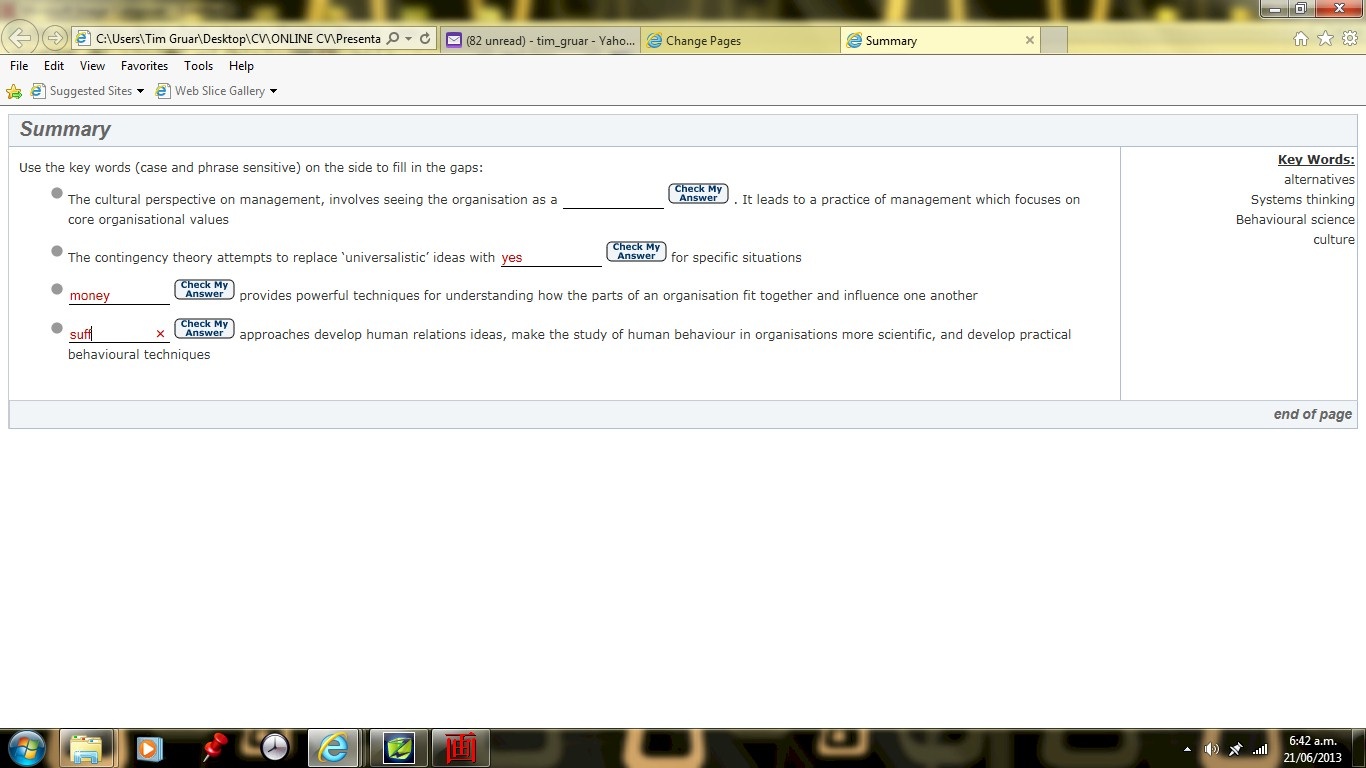The height and width of the screenshot is (768, 1366).
Task: Click the Forward navigation arrow
Action: pyautogui.click(x=55, y=39)
